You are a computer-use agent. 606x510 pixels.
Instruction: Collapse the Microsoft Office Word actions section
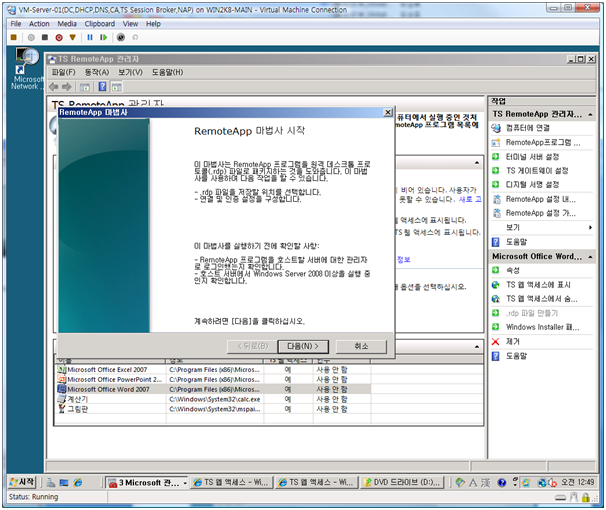(590, 257)
